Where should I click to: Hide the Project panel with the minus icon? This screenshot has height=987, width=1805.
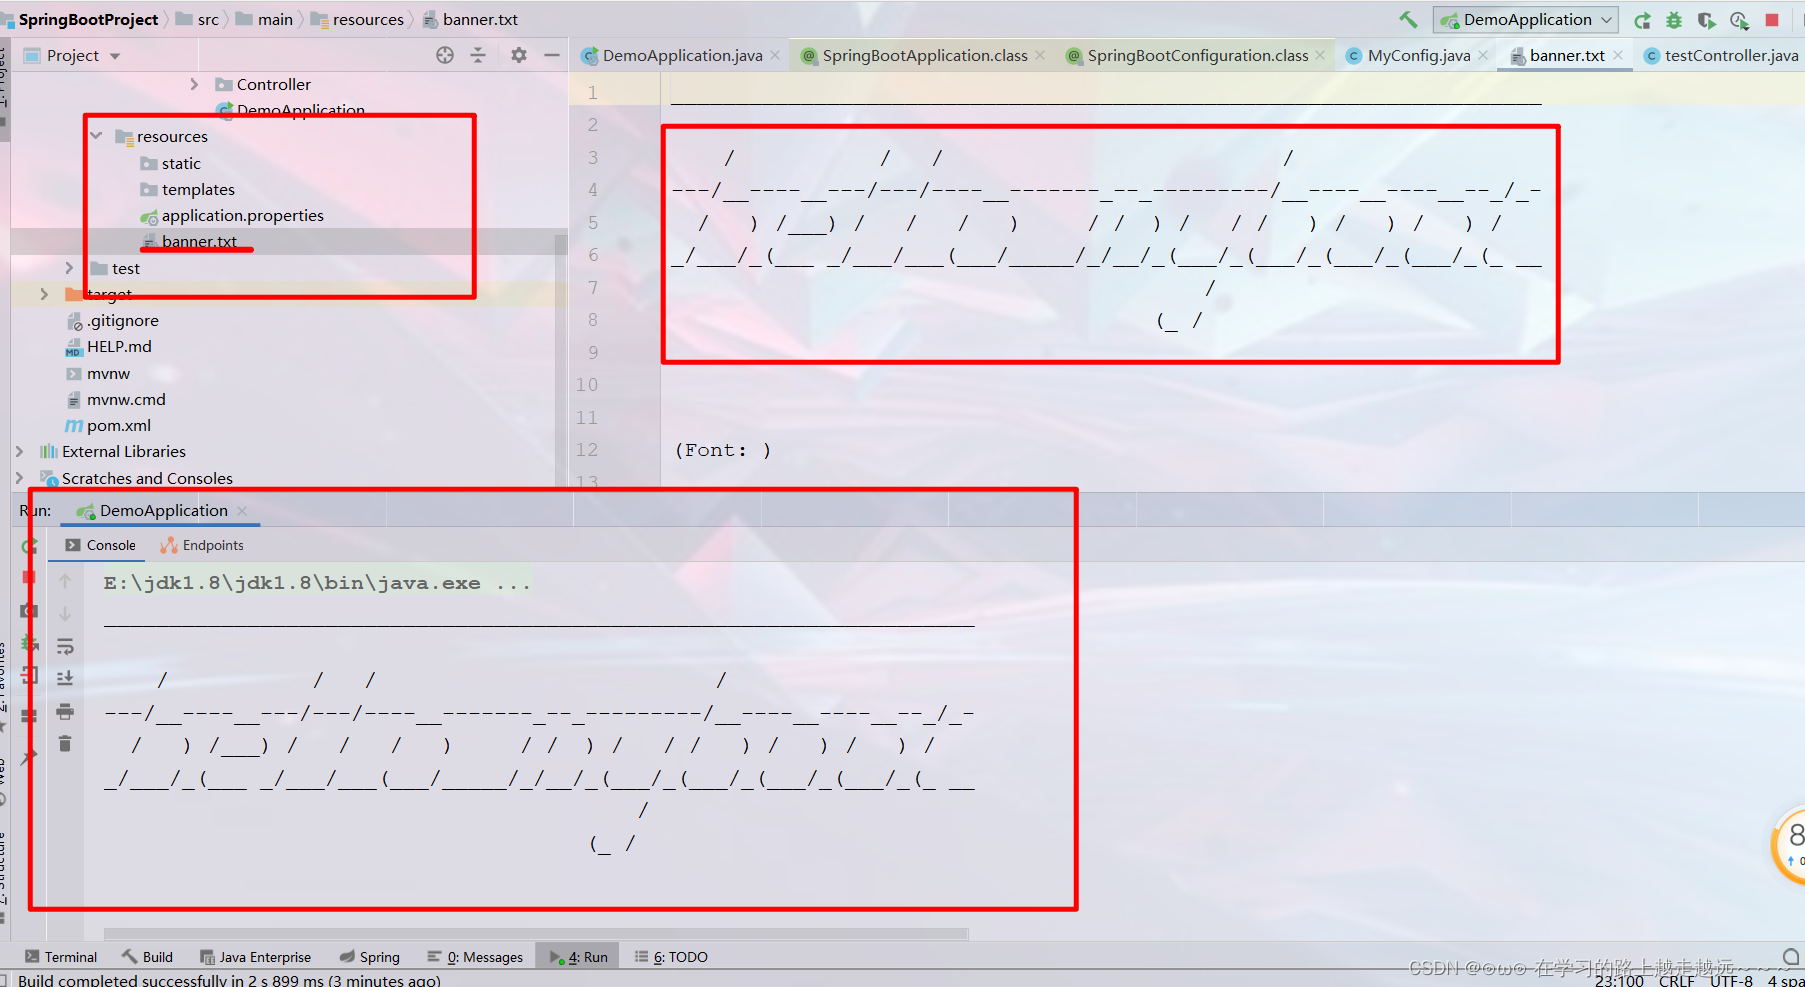(551, 56)
